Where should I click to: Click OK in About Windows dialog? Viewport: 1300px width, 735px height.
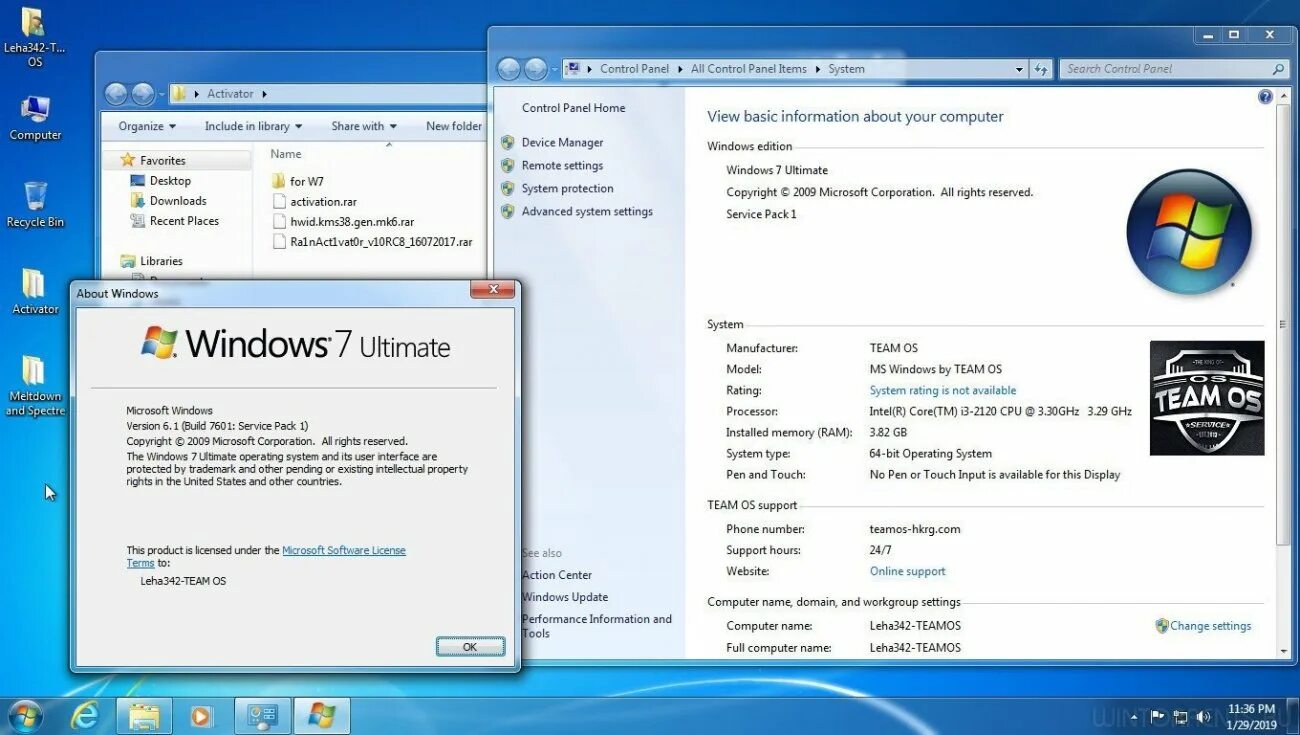(470, 647)
